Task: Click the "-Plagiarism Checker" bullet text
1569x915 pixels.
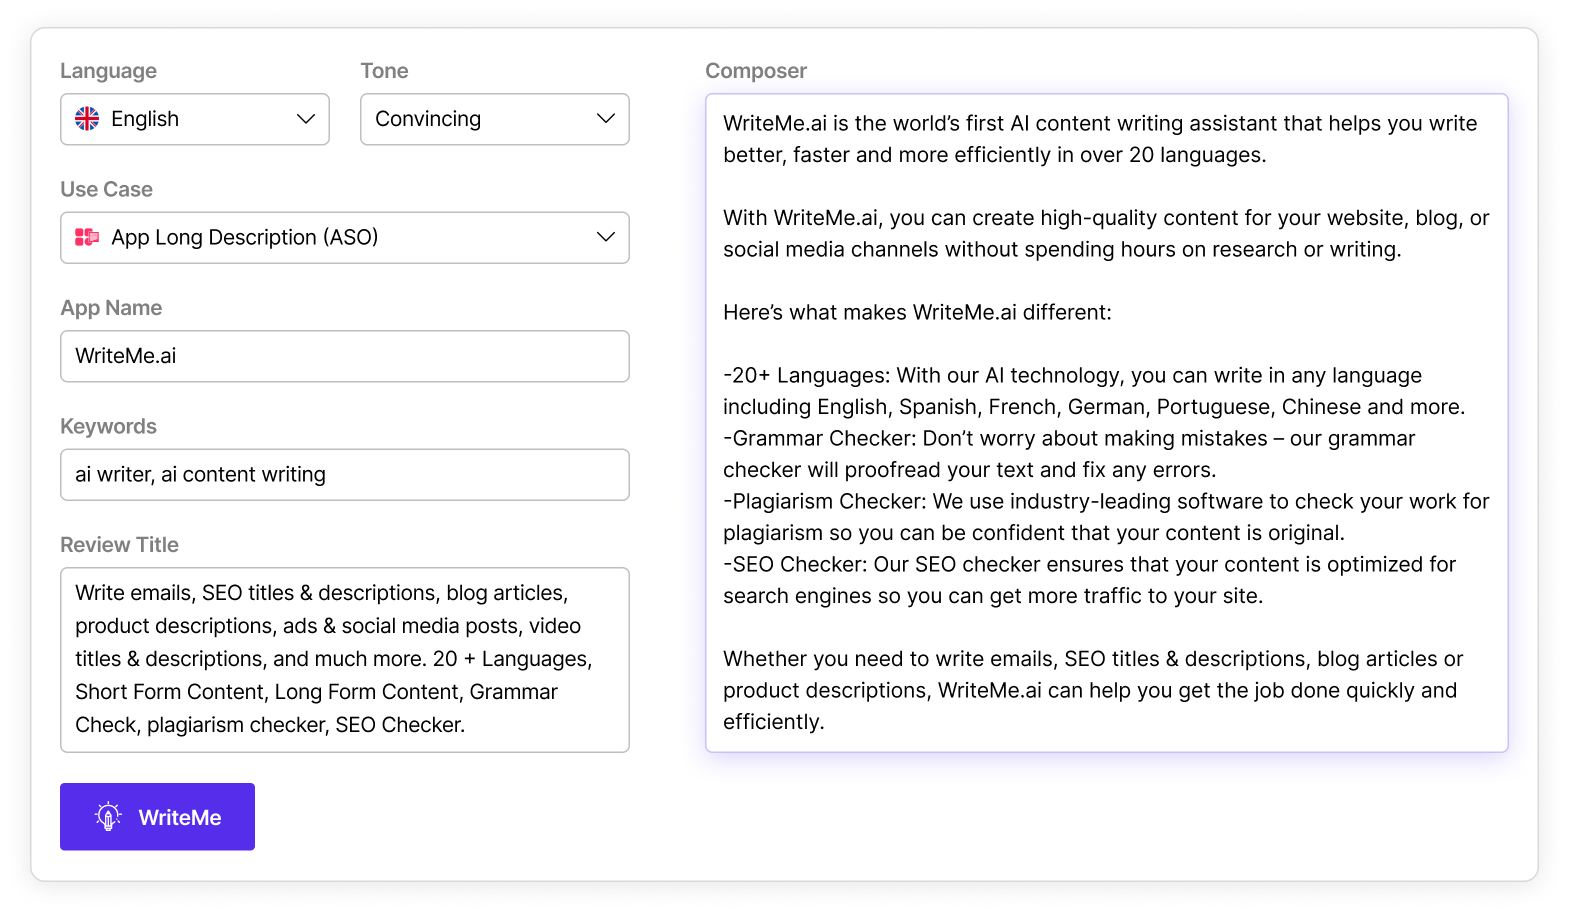Action: (x=1106, y=517)
